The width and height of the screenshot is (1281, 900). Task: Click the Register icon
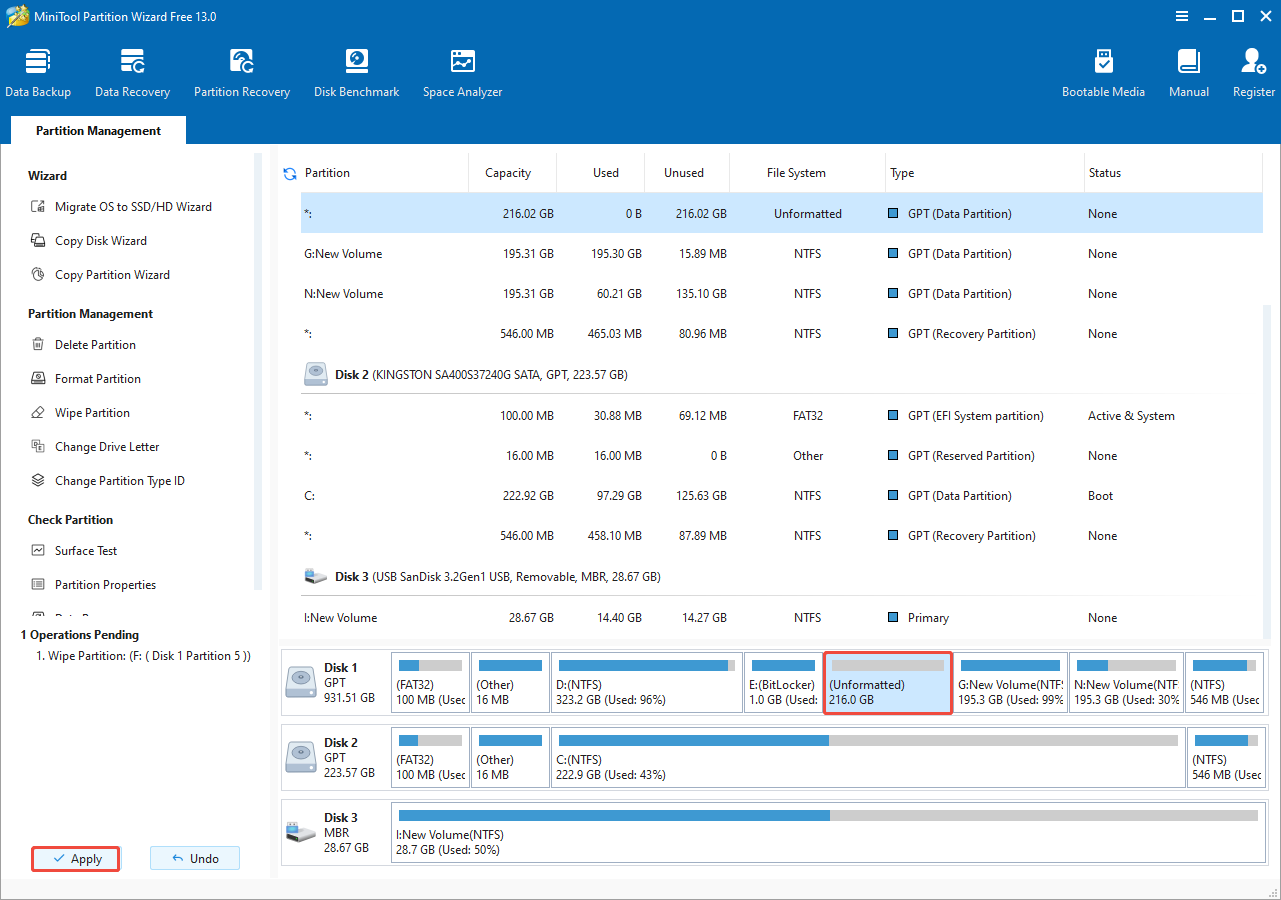coord(1252,70)
